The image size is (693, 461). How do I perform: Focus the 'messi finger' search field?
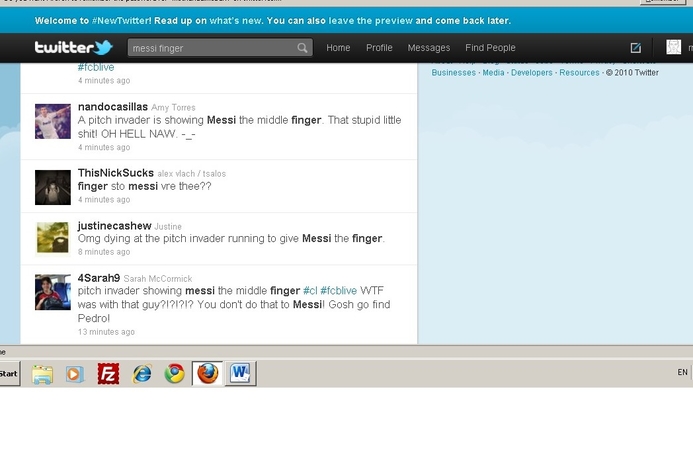[x=220, y=48]
